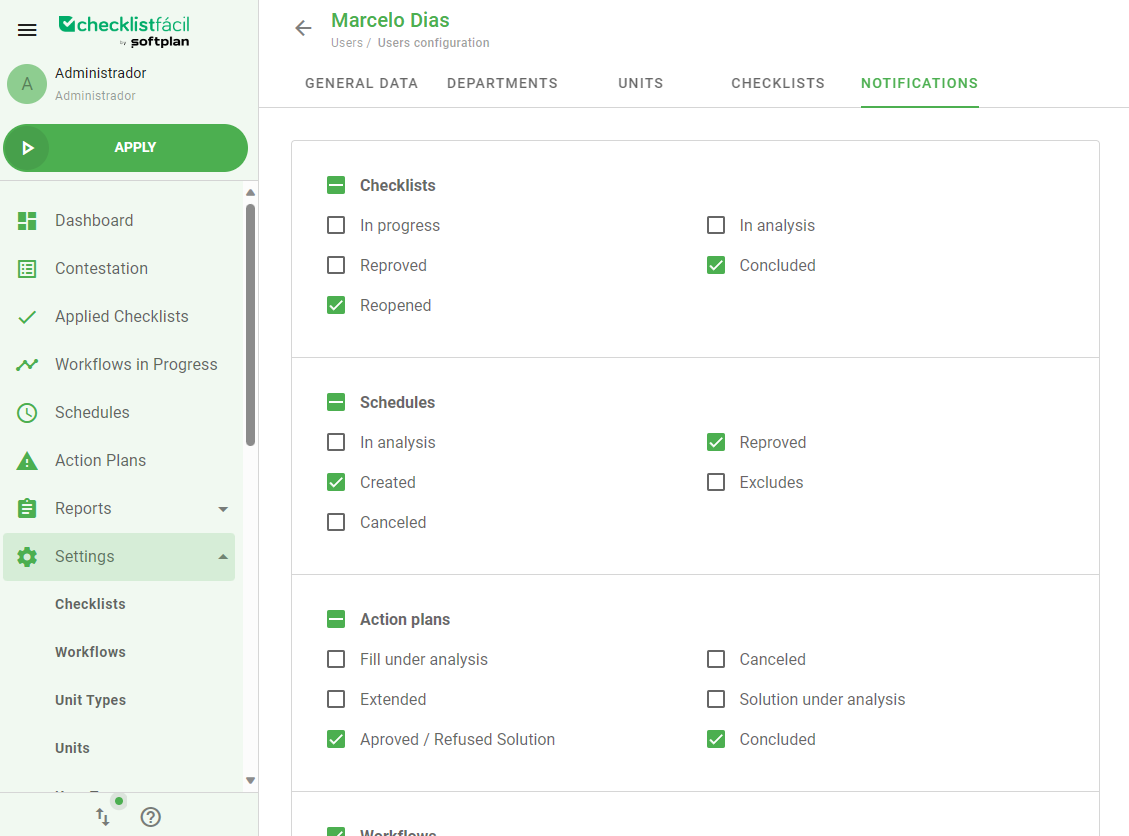Open Checklists under Settings
The height and width of the screenshot is (836, 1129).
90,604
